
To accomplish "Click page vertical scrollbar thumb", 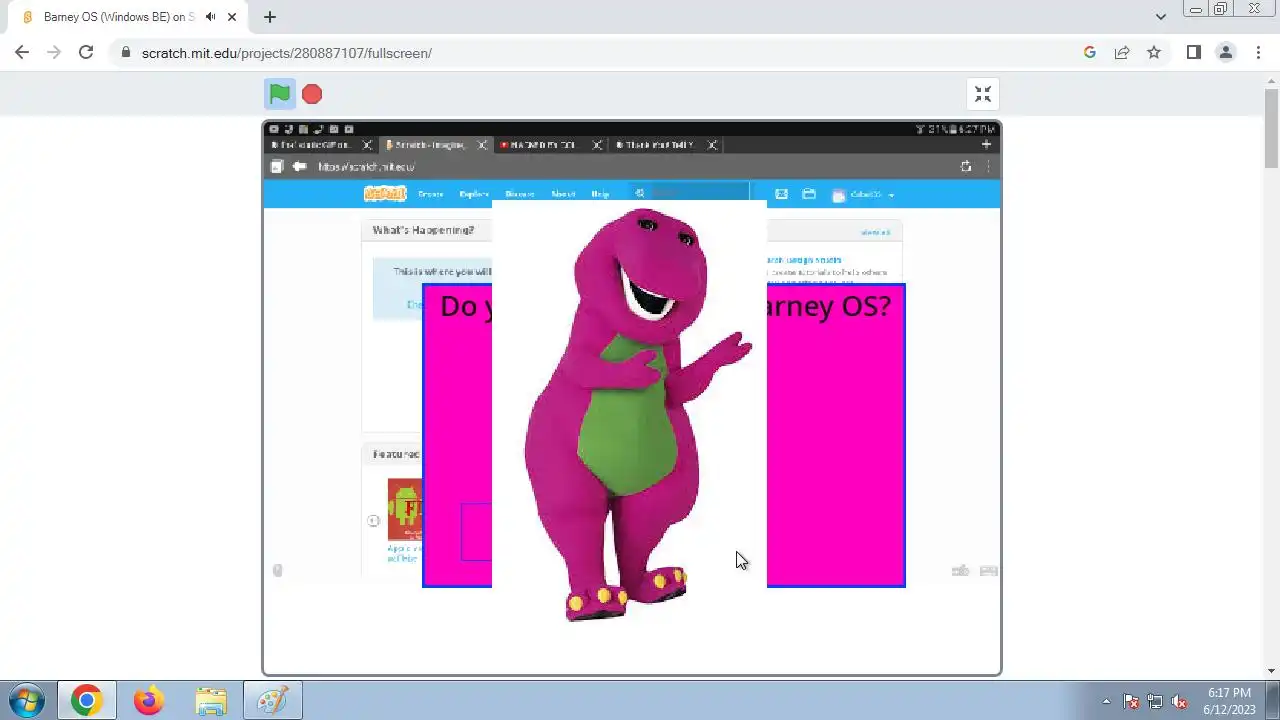I will tap(1272, 127).
